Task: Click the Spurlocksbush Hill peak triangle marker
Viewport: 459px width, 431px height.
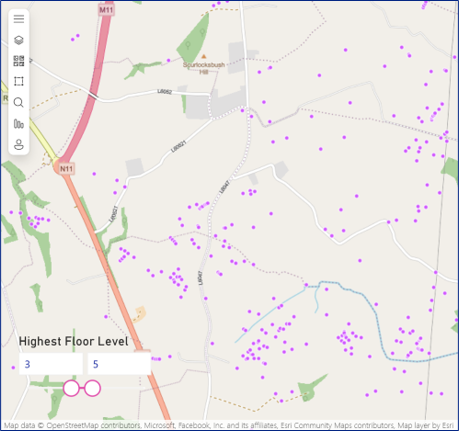Action: [x=204, y=57]
